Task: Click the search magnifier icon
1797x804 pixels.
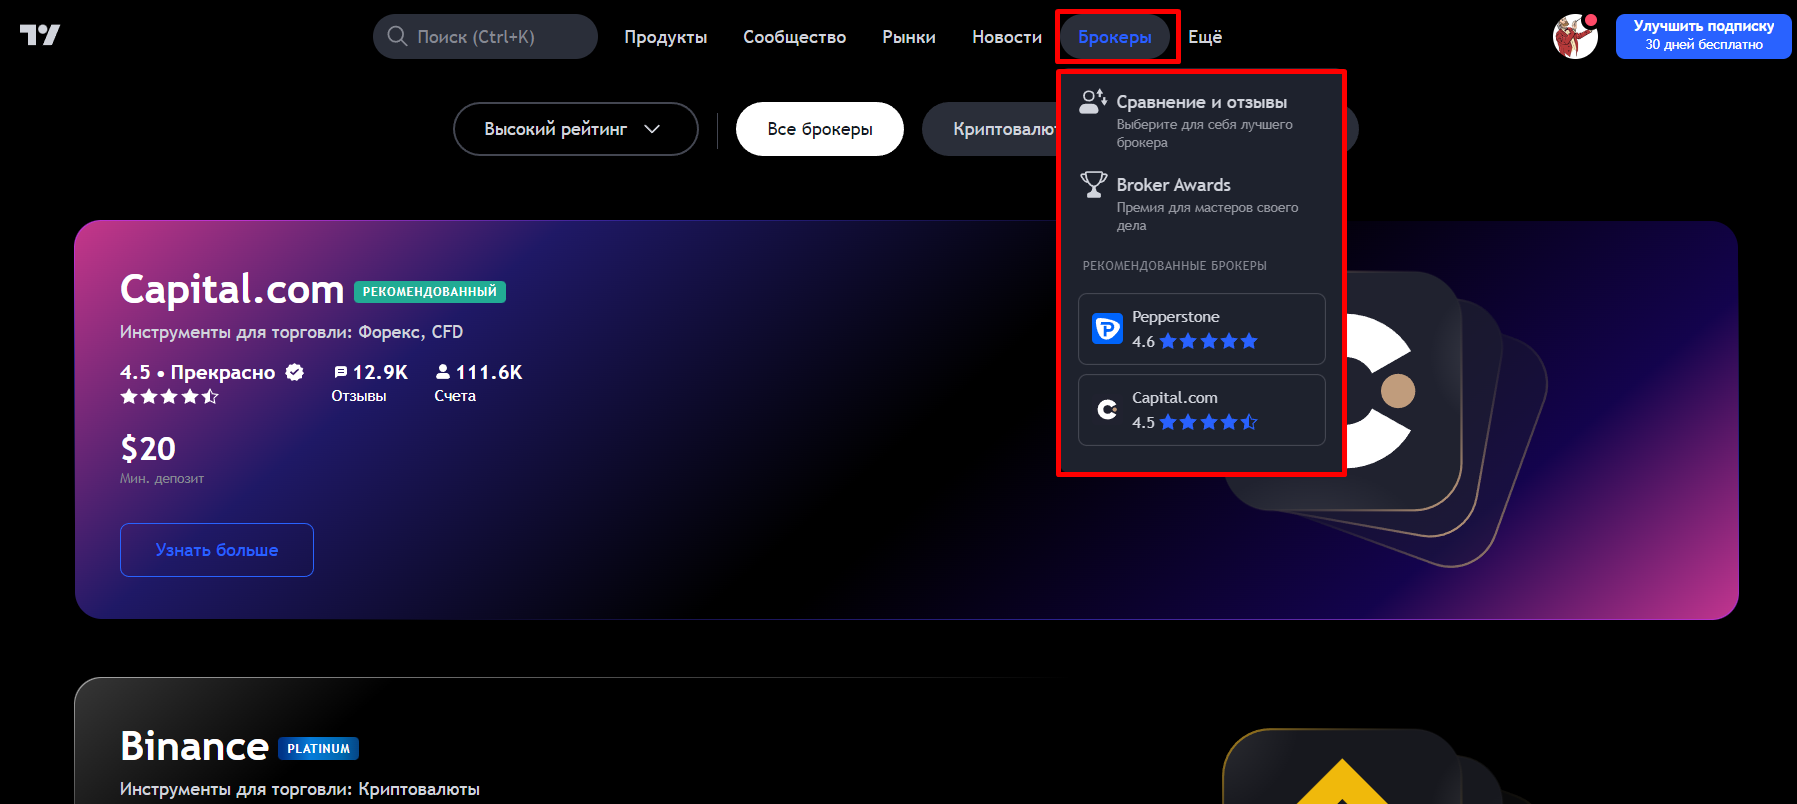Action: [x=397, y=36]
